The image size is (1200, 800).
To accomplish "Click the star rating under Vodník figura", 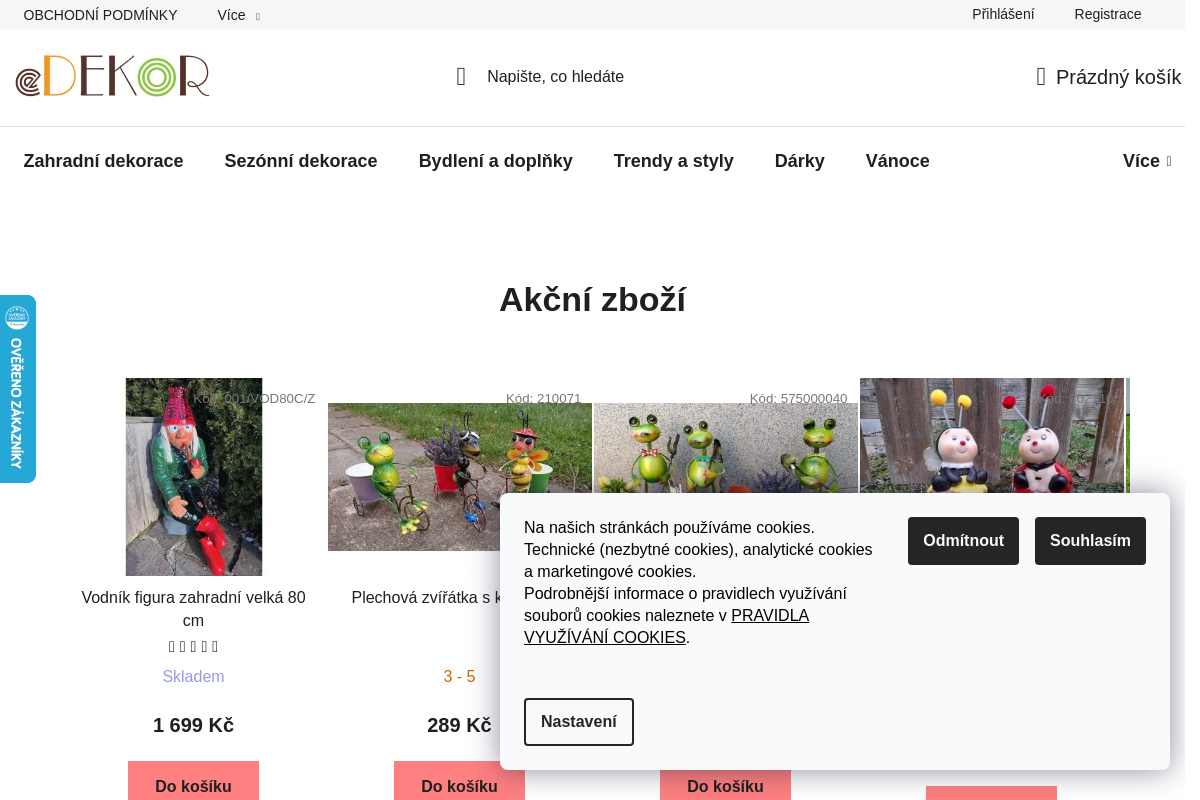I will coord(193,647).
